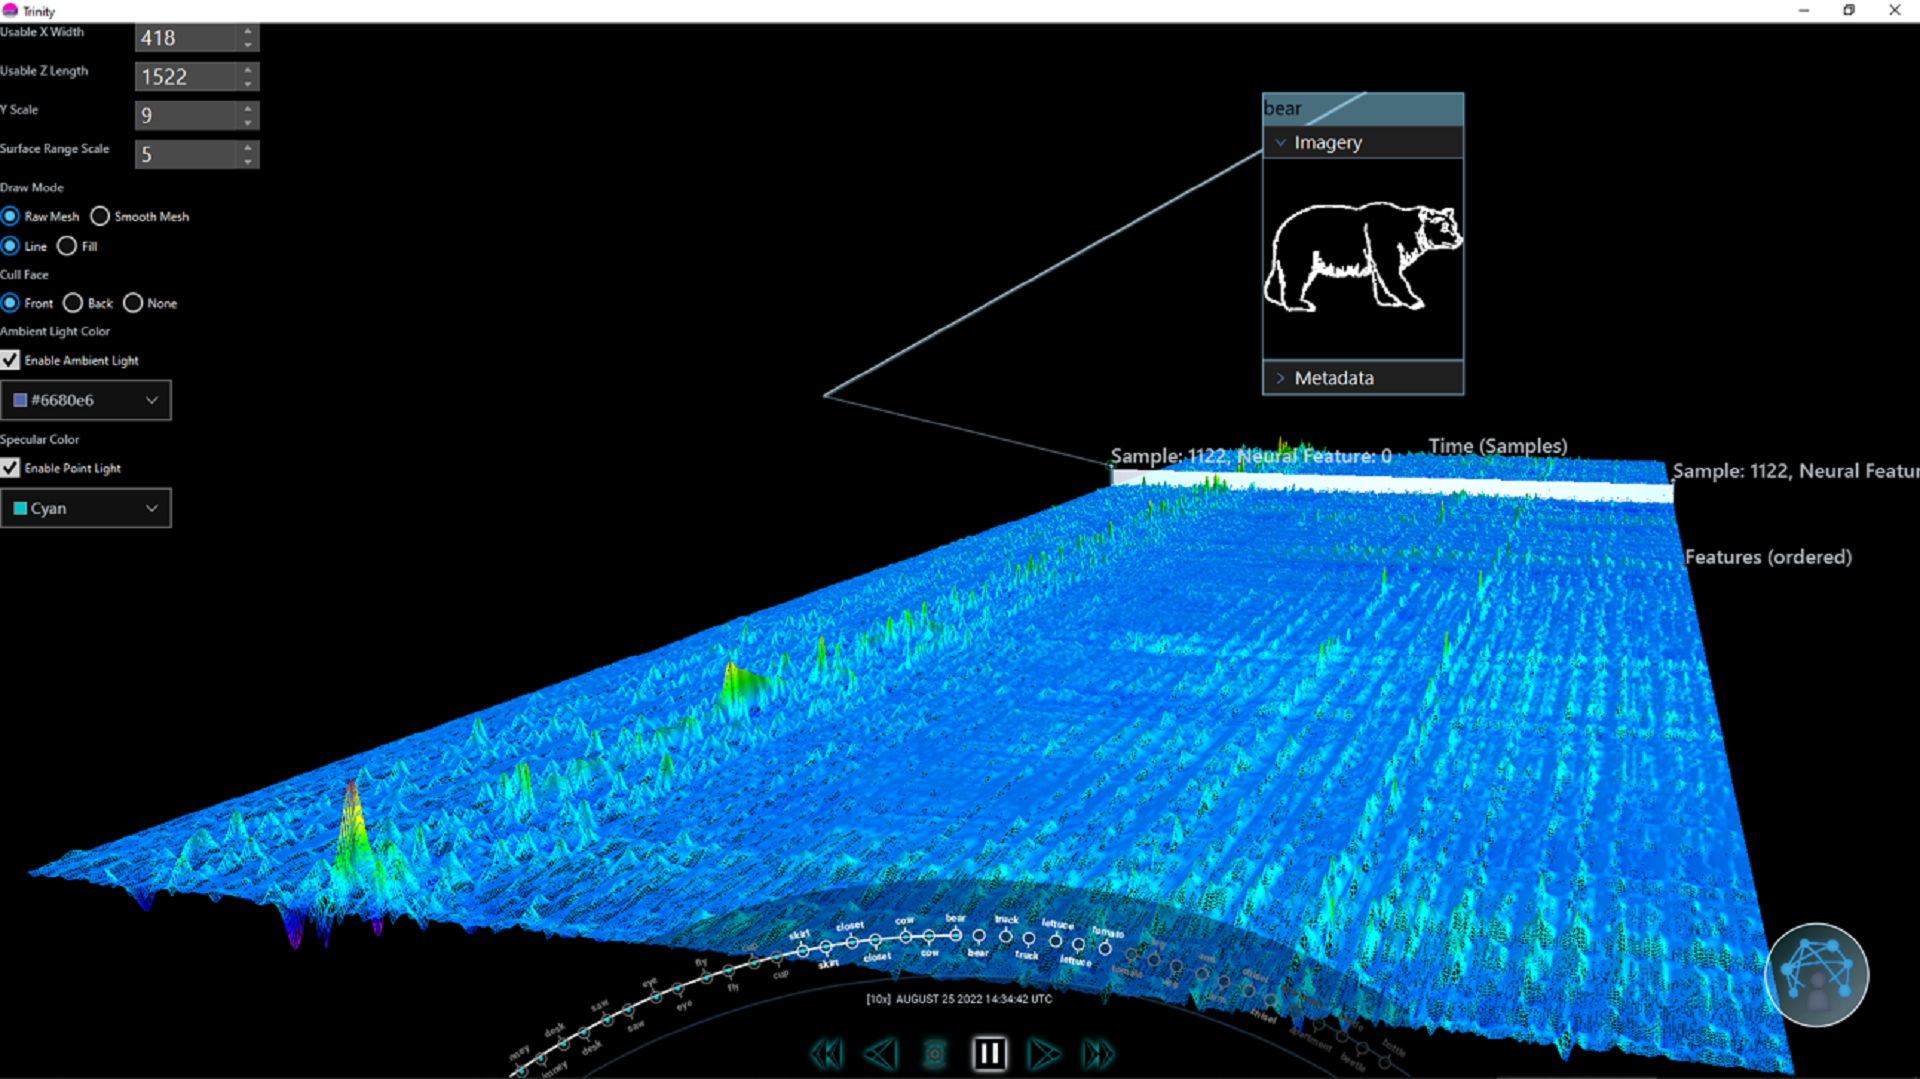
Task: Click the bear callout title bar
Action: (x=1363, y=108)
